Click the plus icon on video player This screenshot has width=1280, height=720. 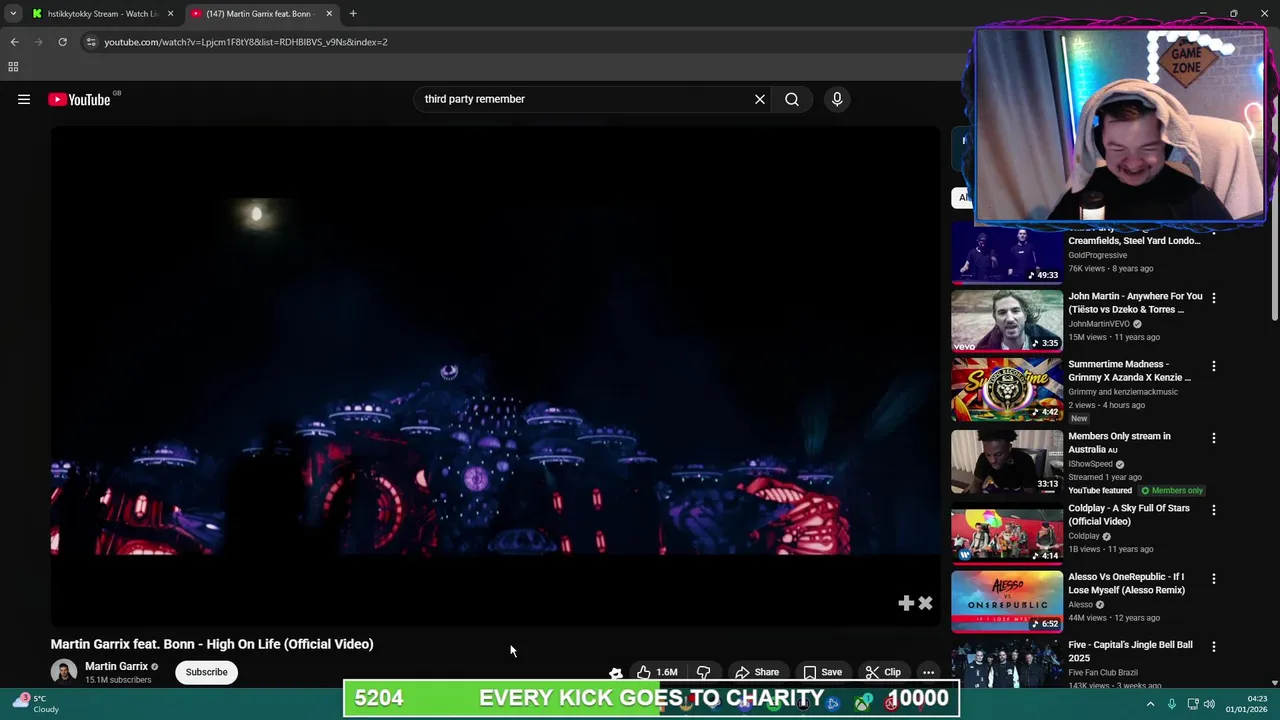(906, 603)
